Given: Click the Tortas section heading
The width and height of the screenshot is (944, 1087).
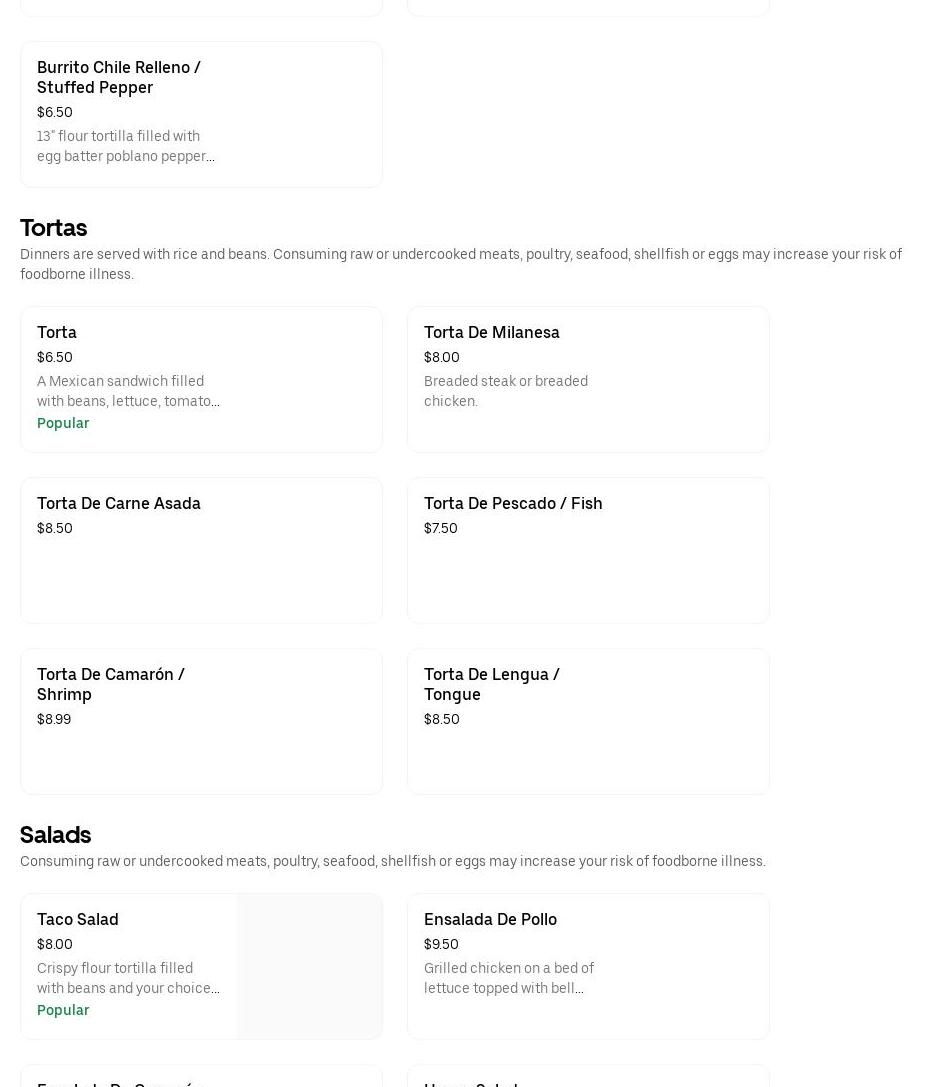Looking at the screenshot, I should (53, 228).
